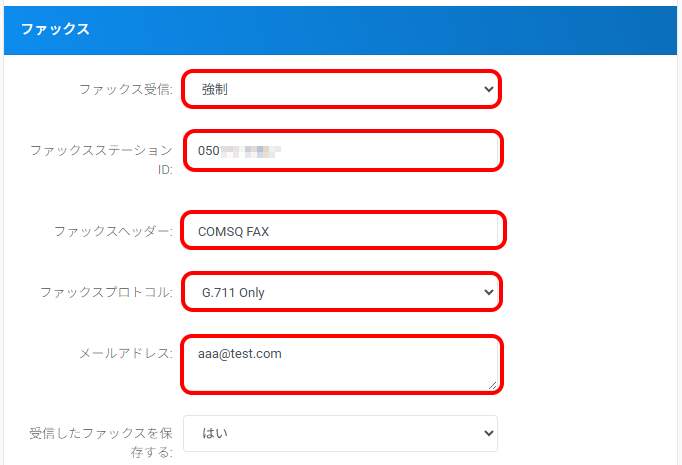
Task: Click the ファックスヘッダー label
Action: (113, 231)
